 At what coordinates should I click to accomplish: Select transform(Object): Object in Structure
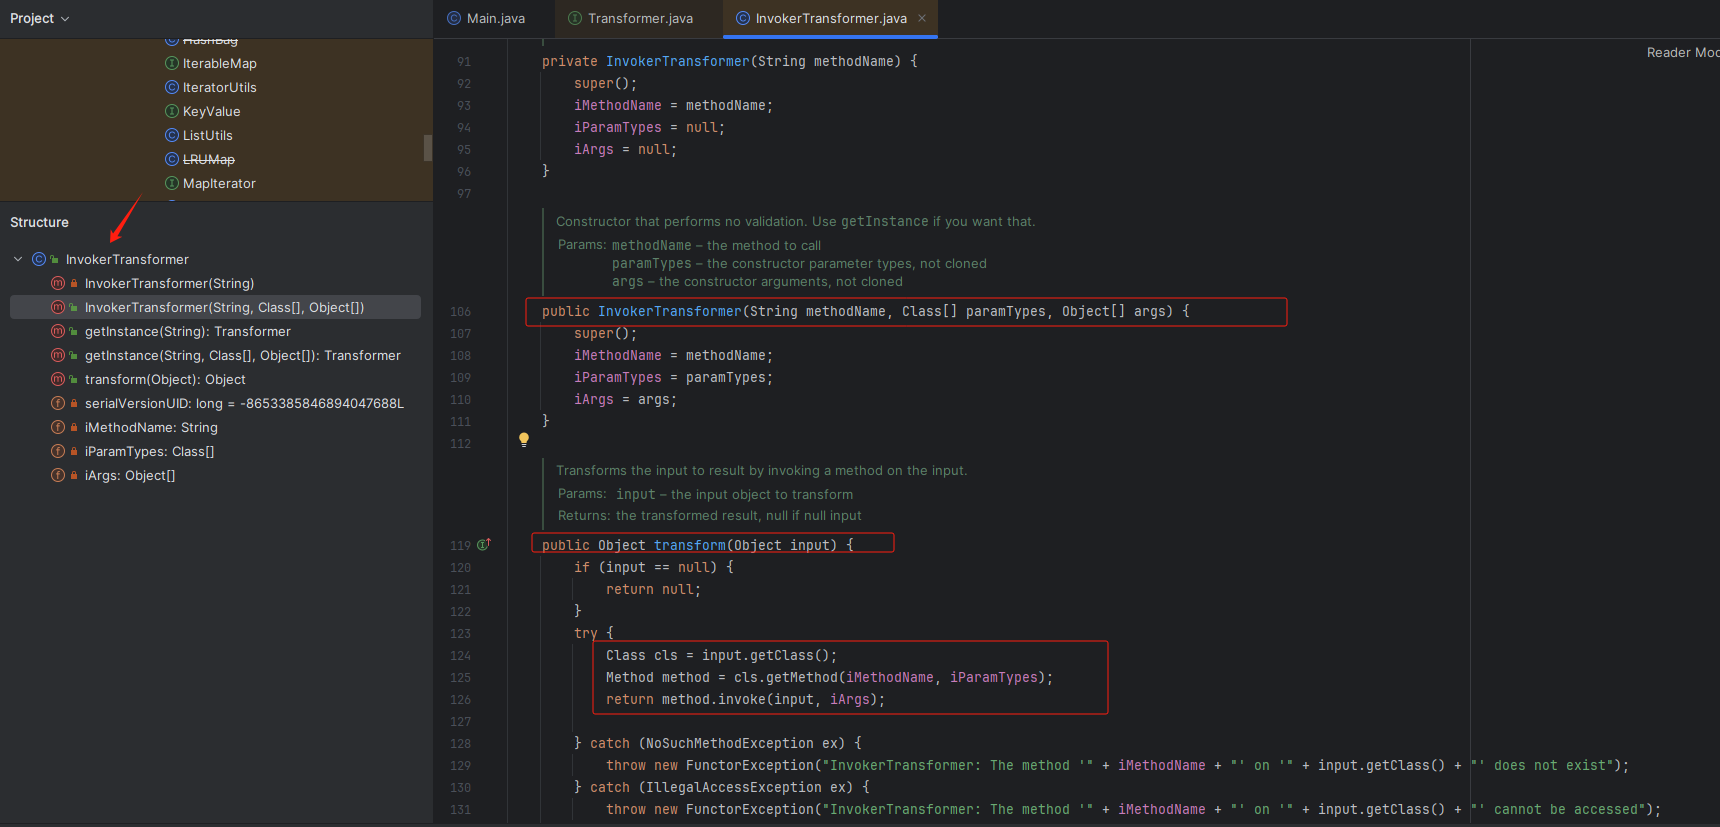165,379
